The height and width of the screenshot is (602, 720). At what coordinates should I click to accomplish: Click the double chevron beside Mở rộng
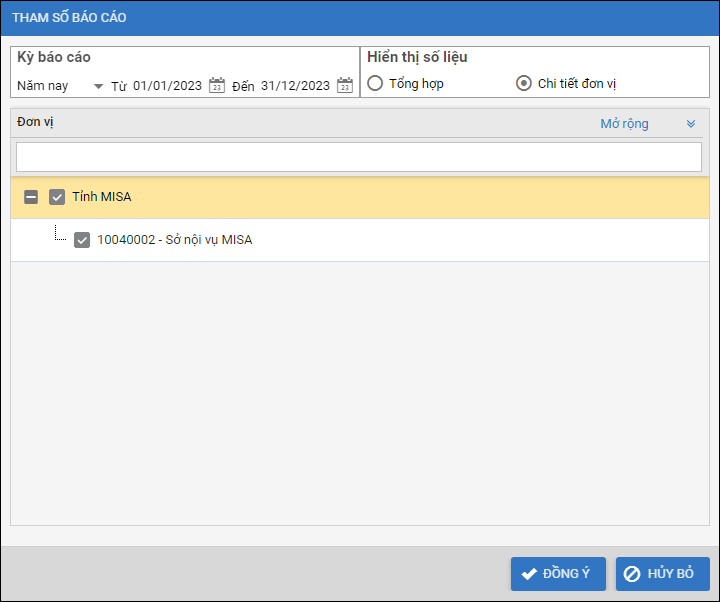coord(690,124)
